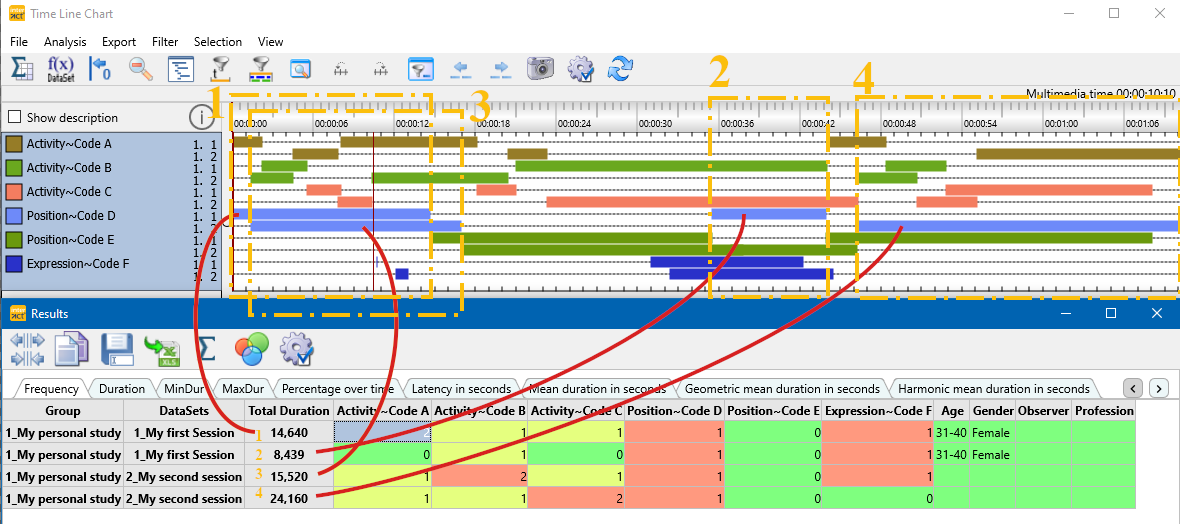This screenshot has height=524, width=1180.
Task: Click the Activity~Code C color swatch
Action: [14, 191]
